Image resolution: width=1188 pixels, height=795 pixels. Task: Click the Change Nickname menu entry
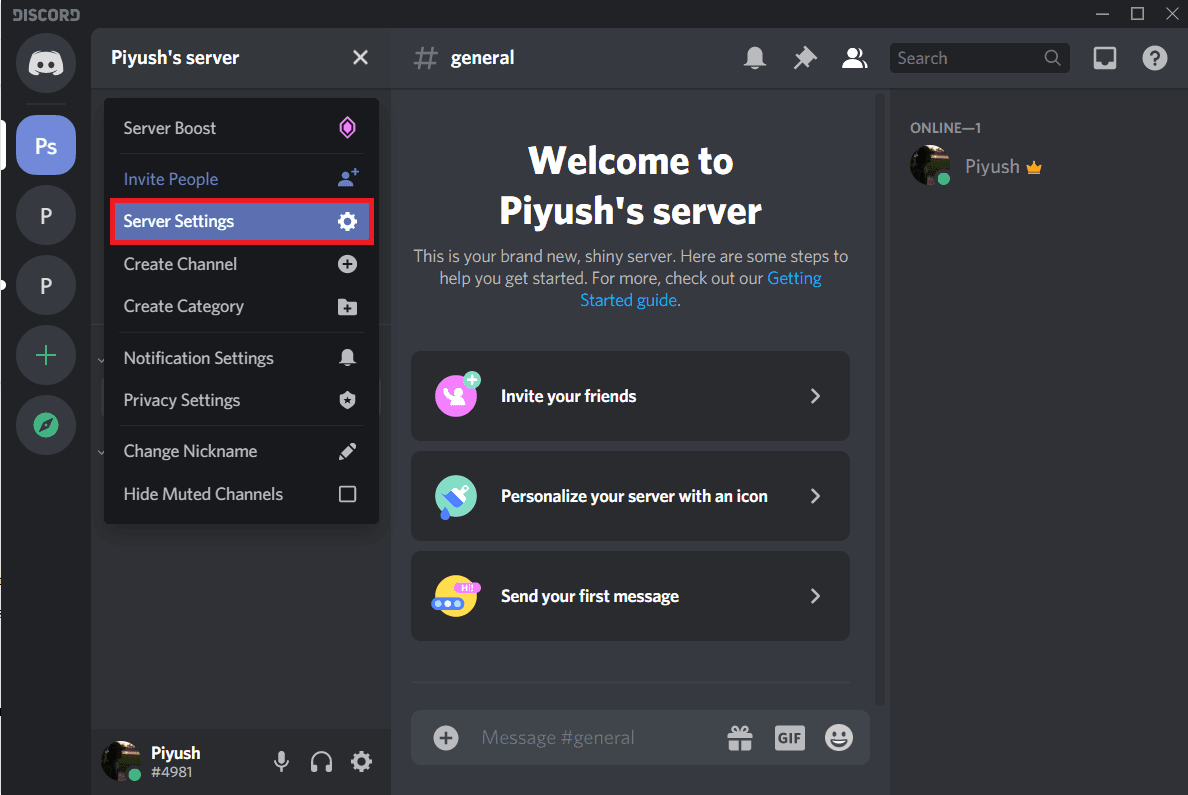click(190, 451)
